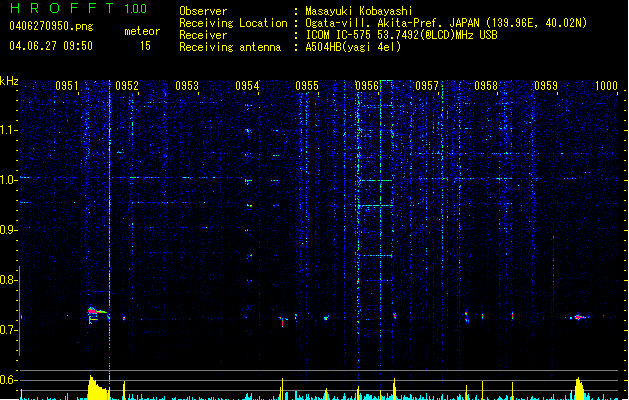This screenshot has height=400, width=629.
Task: Click the yellow power peak near 0959
Action: [x=579, y=388]
